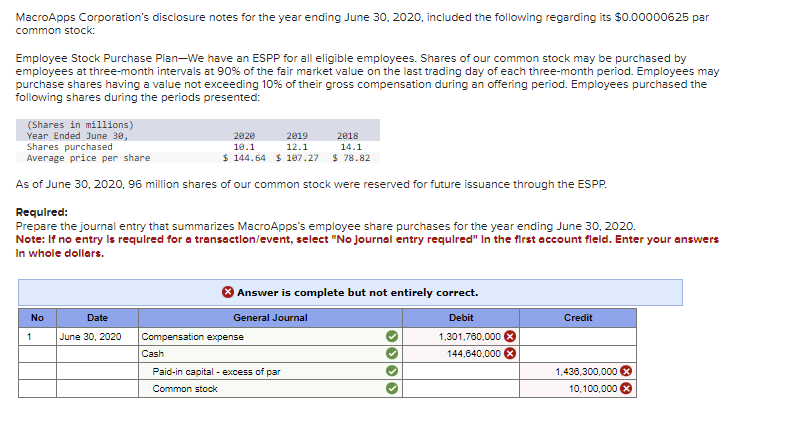Click debit amount 144,640,000
The image size is (797, 426).
pyautogui.click(x=474, y=353)
